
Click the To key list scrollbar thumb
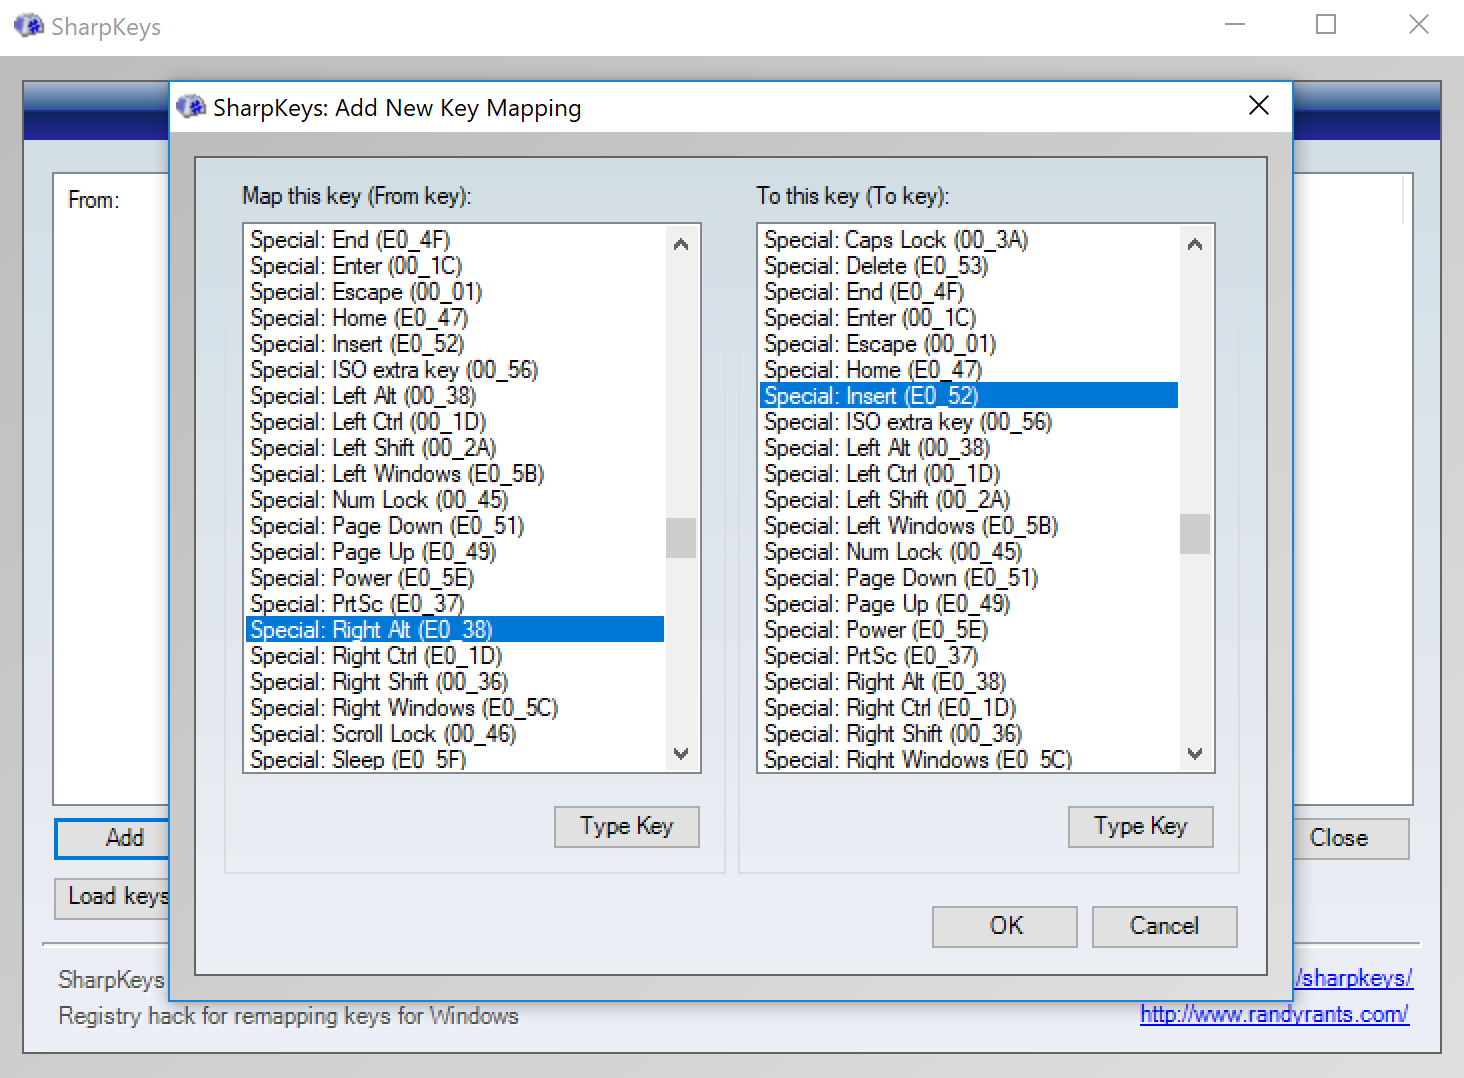(1195, 534)
